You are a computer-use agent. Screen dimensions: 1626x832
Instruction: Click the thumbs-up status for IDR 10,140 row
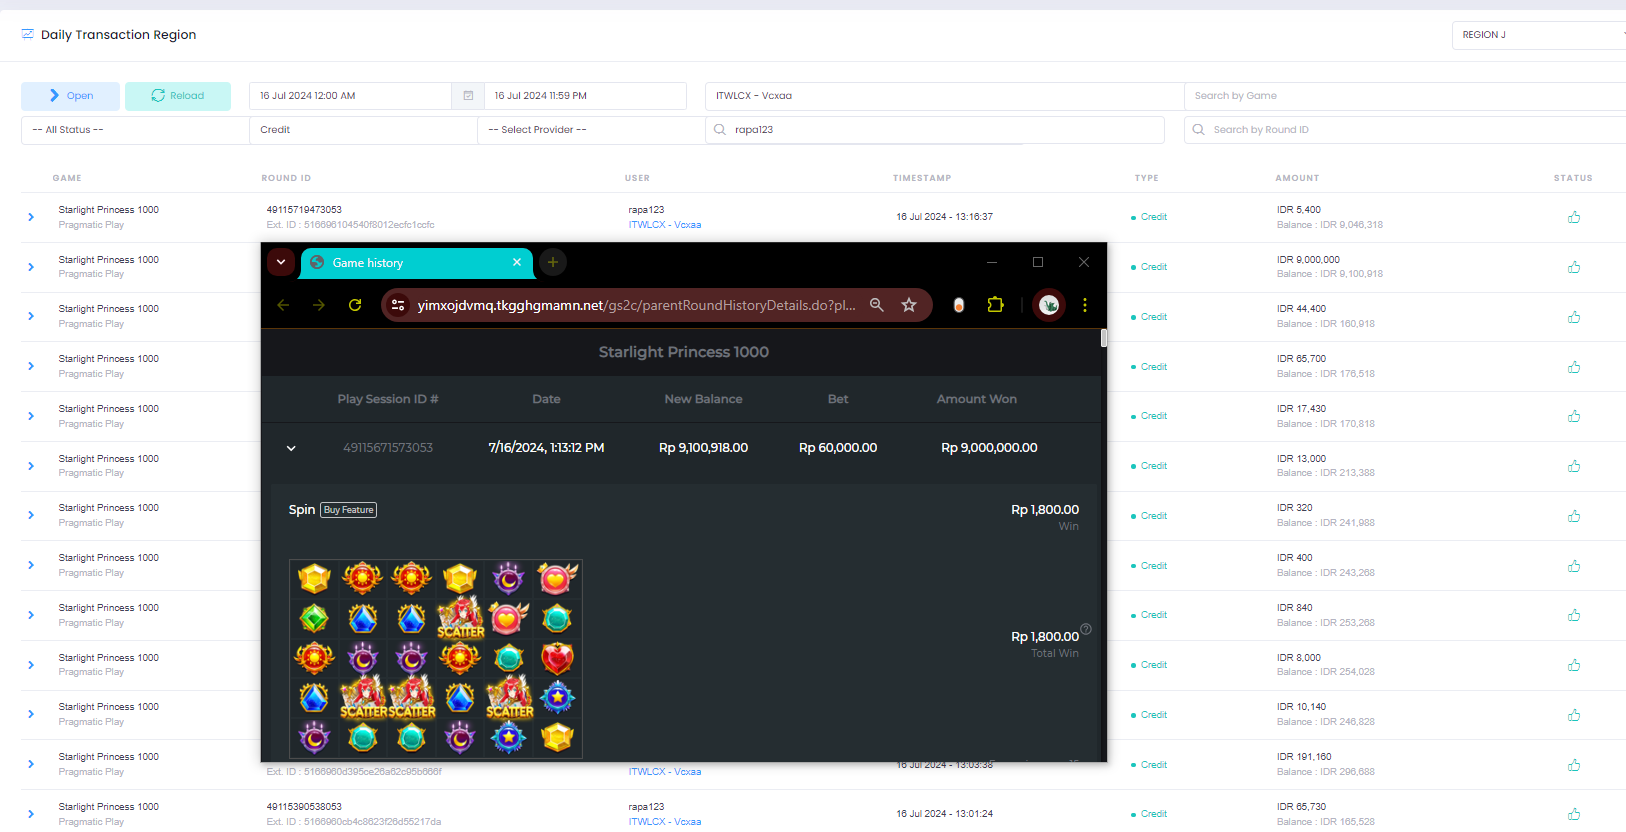click(x=1574, y=715)
